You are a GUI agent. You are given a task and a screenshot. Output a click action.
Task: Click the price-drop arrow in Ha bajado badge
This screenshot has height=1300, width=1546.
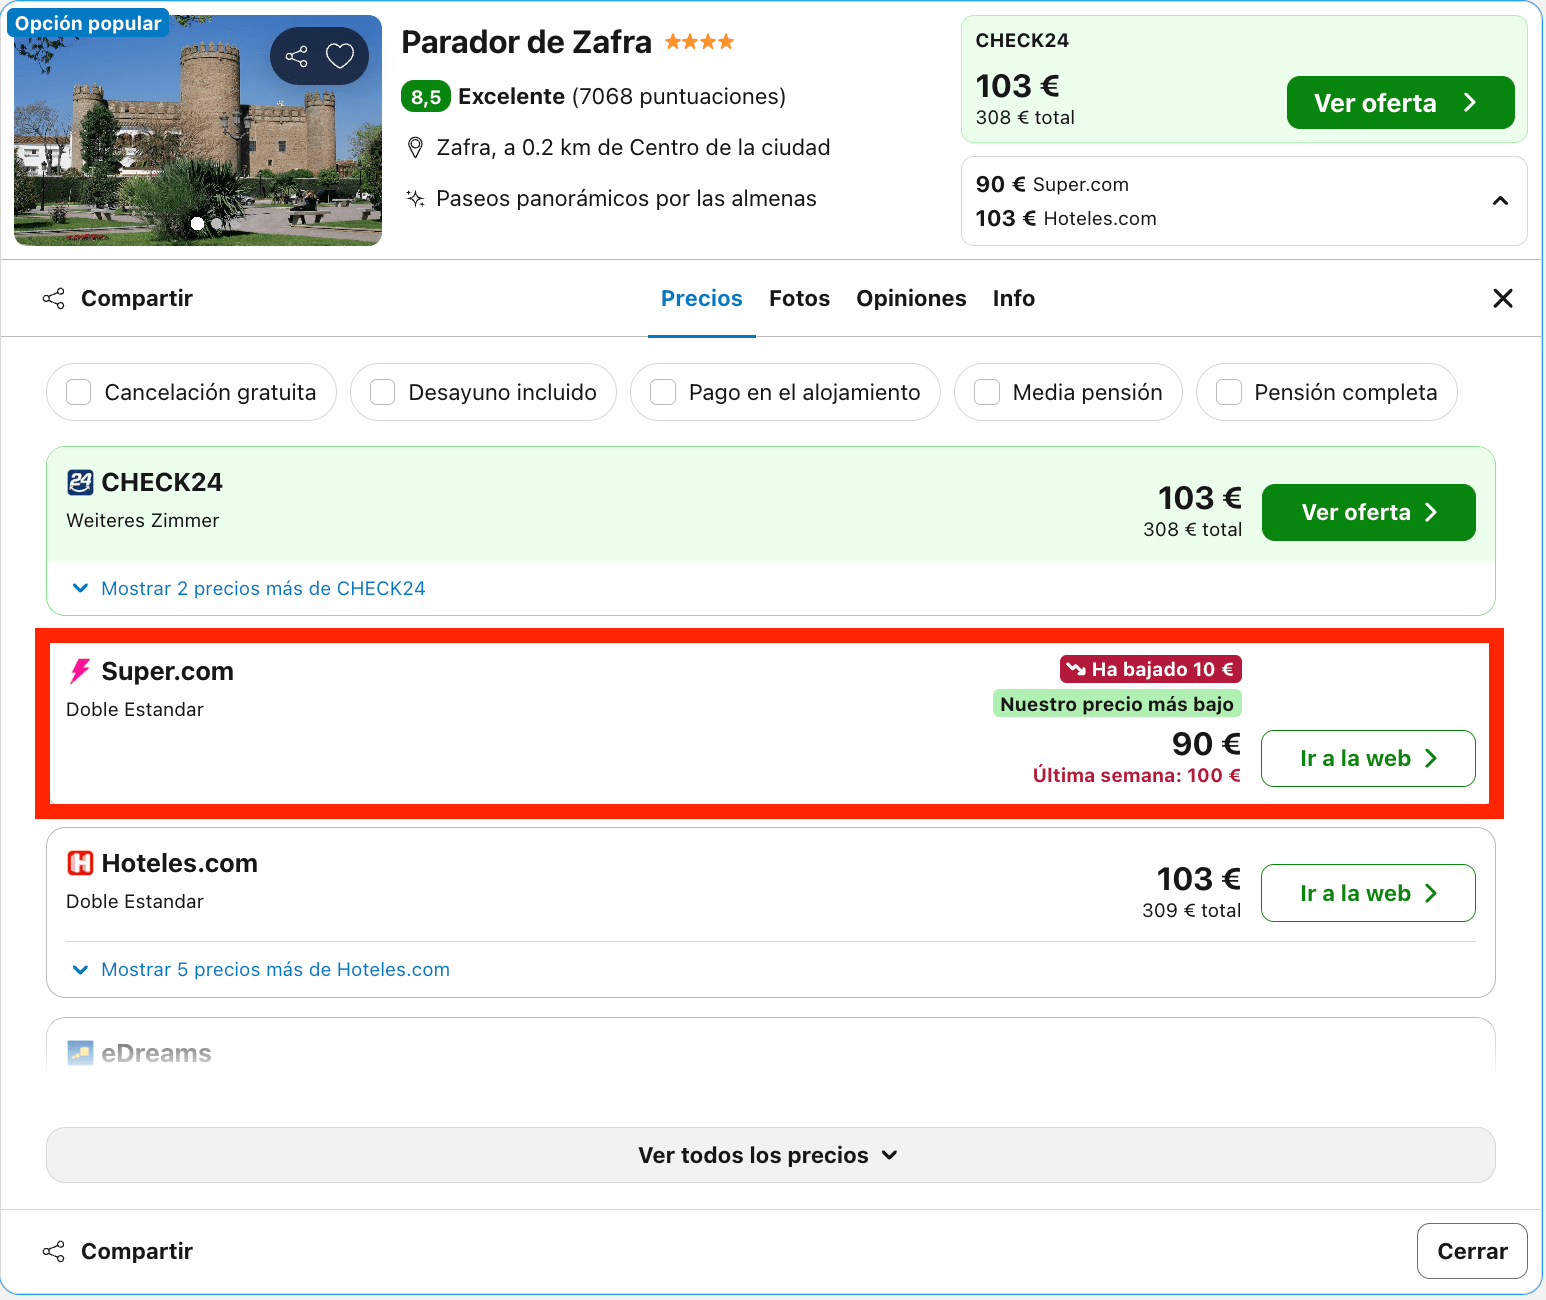pyautogui.click(x=1076, y=669)
